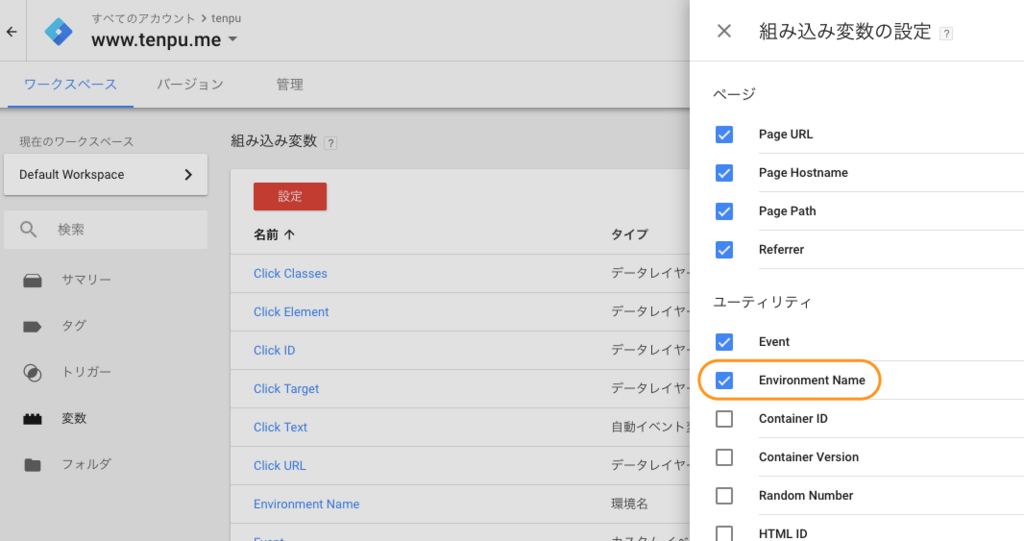
Task: Click the 変数 brick icon
Action: tap(33, 419)
